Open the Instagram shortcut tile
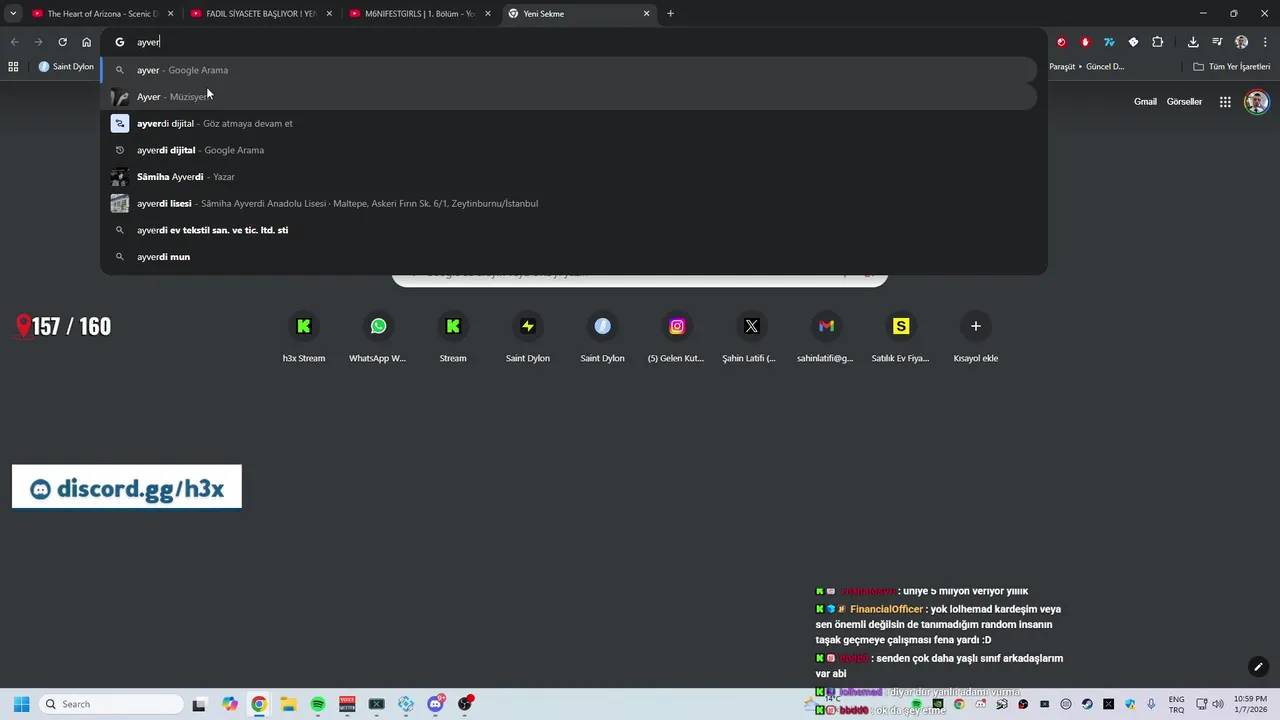 click(677, 337)
